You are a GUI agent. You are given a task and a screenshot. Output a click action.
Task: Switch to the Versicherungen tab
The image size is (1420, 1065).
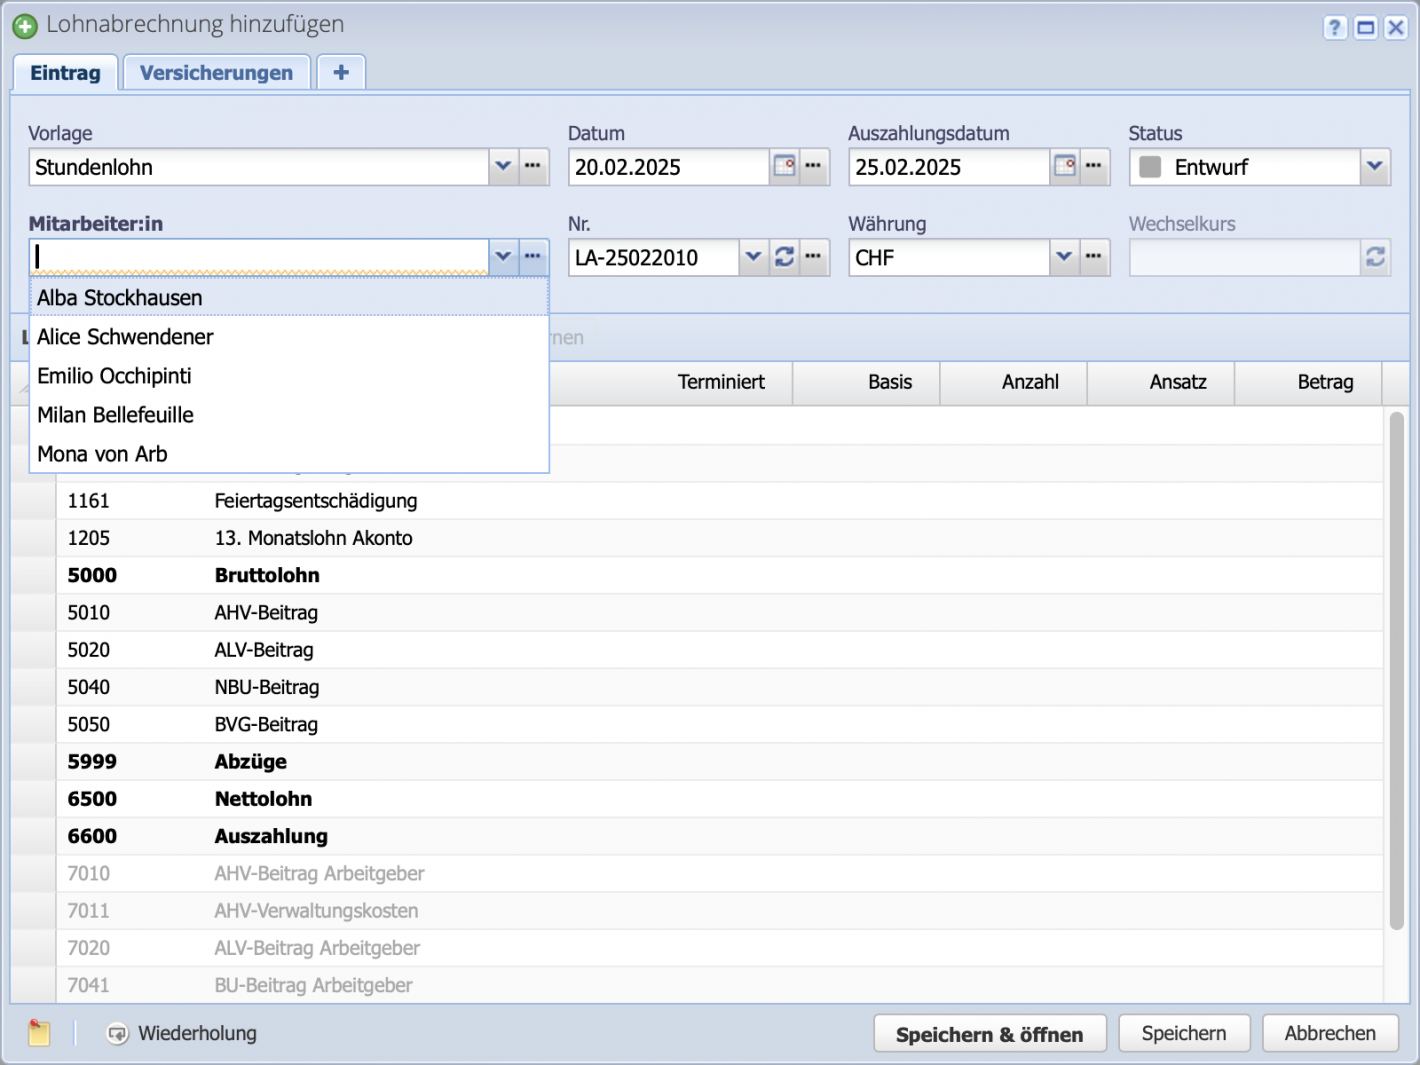coord(216,71)
